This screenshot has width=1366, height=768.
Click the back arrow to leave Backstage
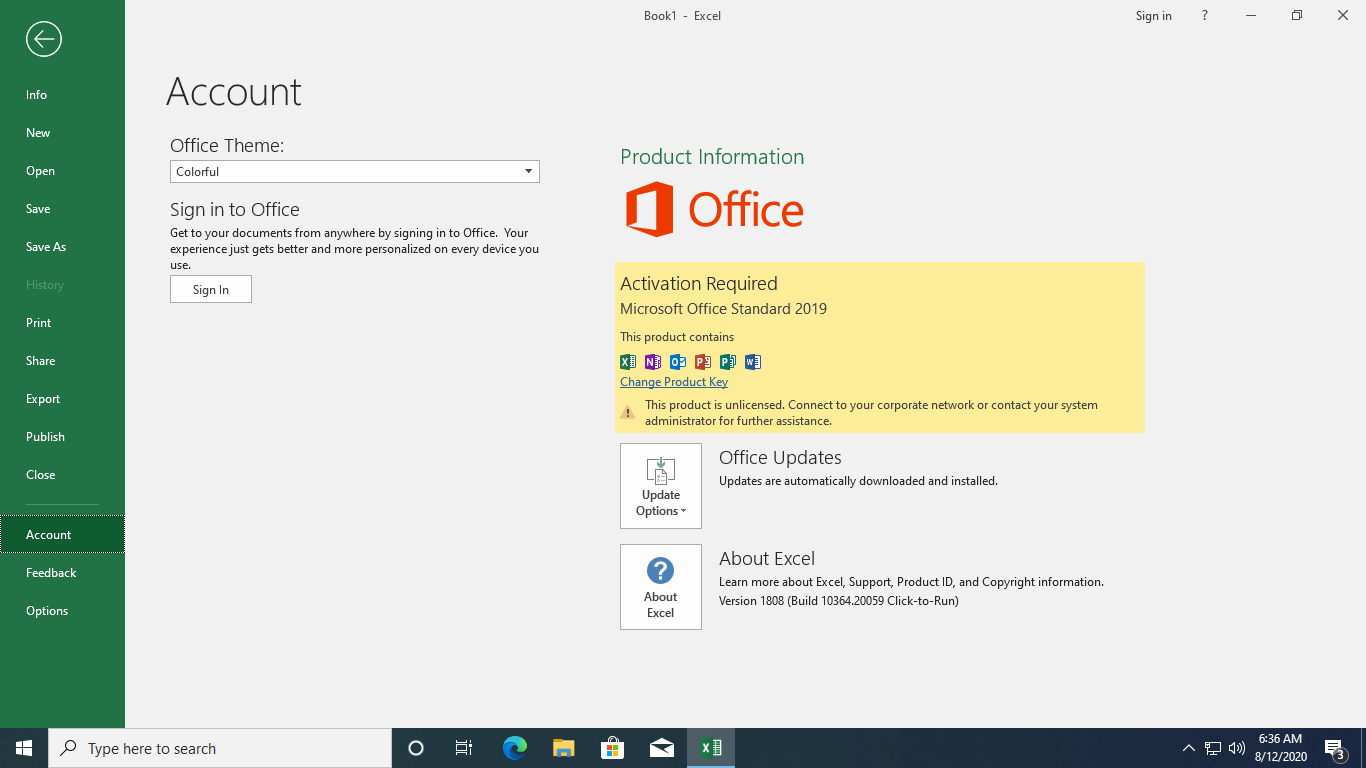point(44,39)
